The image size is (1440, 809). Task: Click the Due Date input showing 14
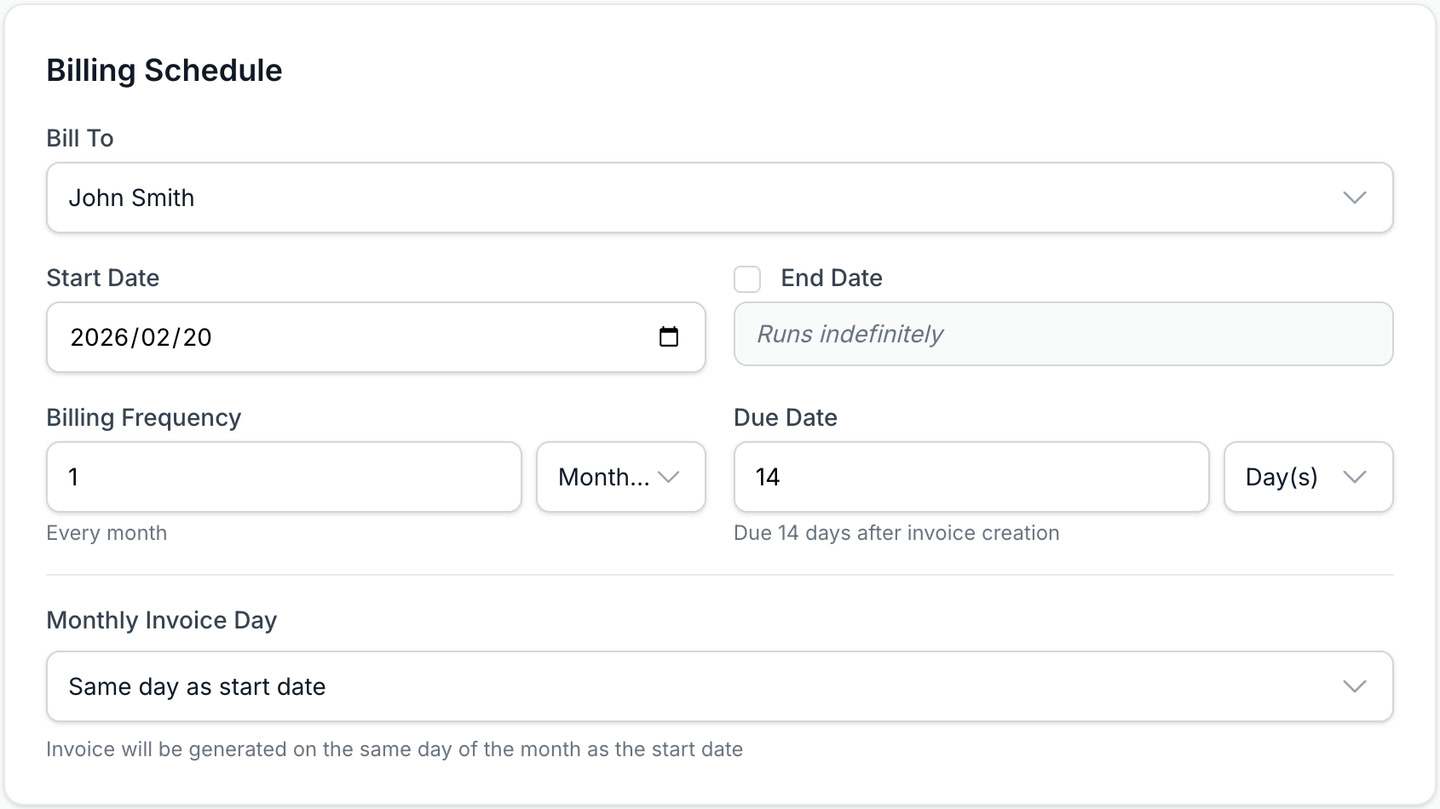pos(971,477)
